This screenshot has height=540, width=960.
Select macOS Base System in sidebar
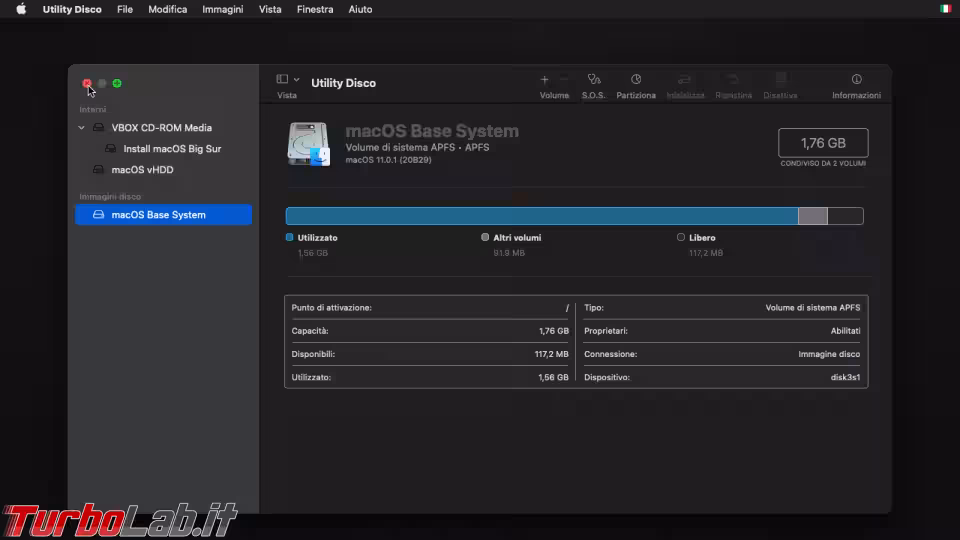coord(158,215)
